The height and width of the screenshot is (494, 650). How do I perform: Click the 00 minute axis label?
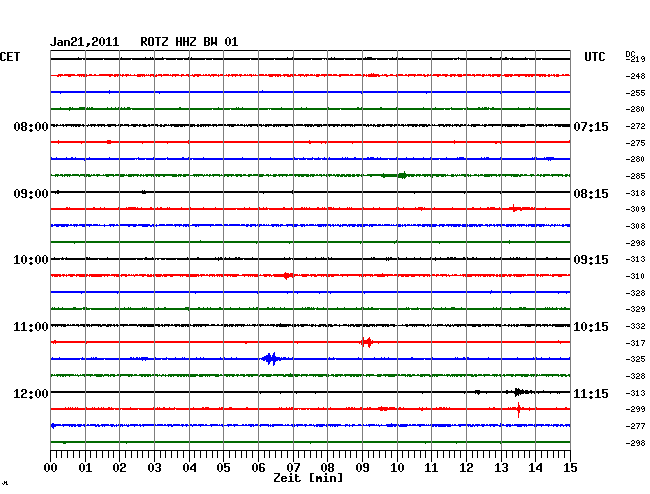pyautogui.click(x=50, y=467)
